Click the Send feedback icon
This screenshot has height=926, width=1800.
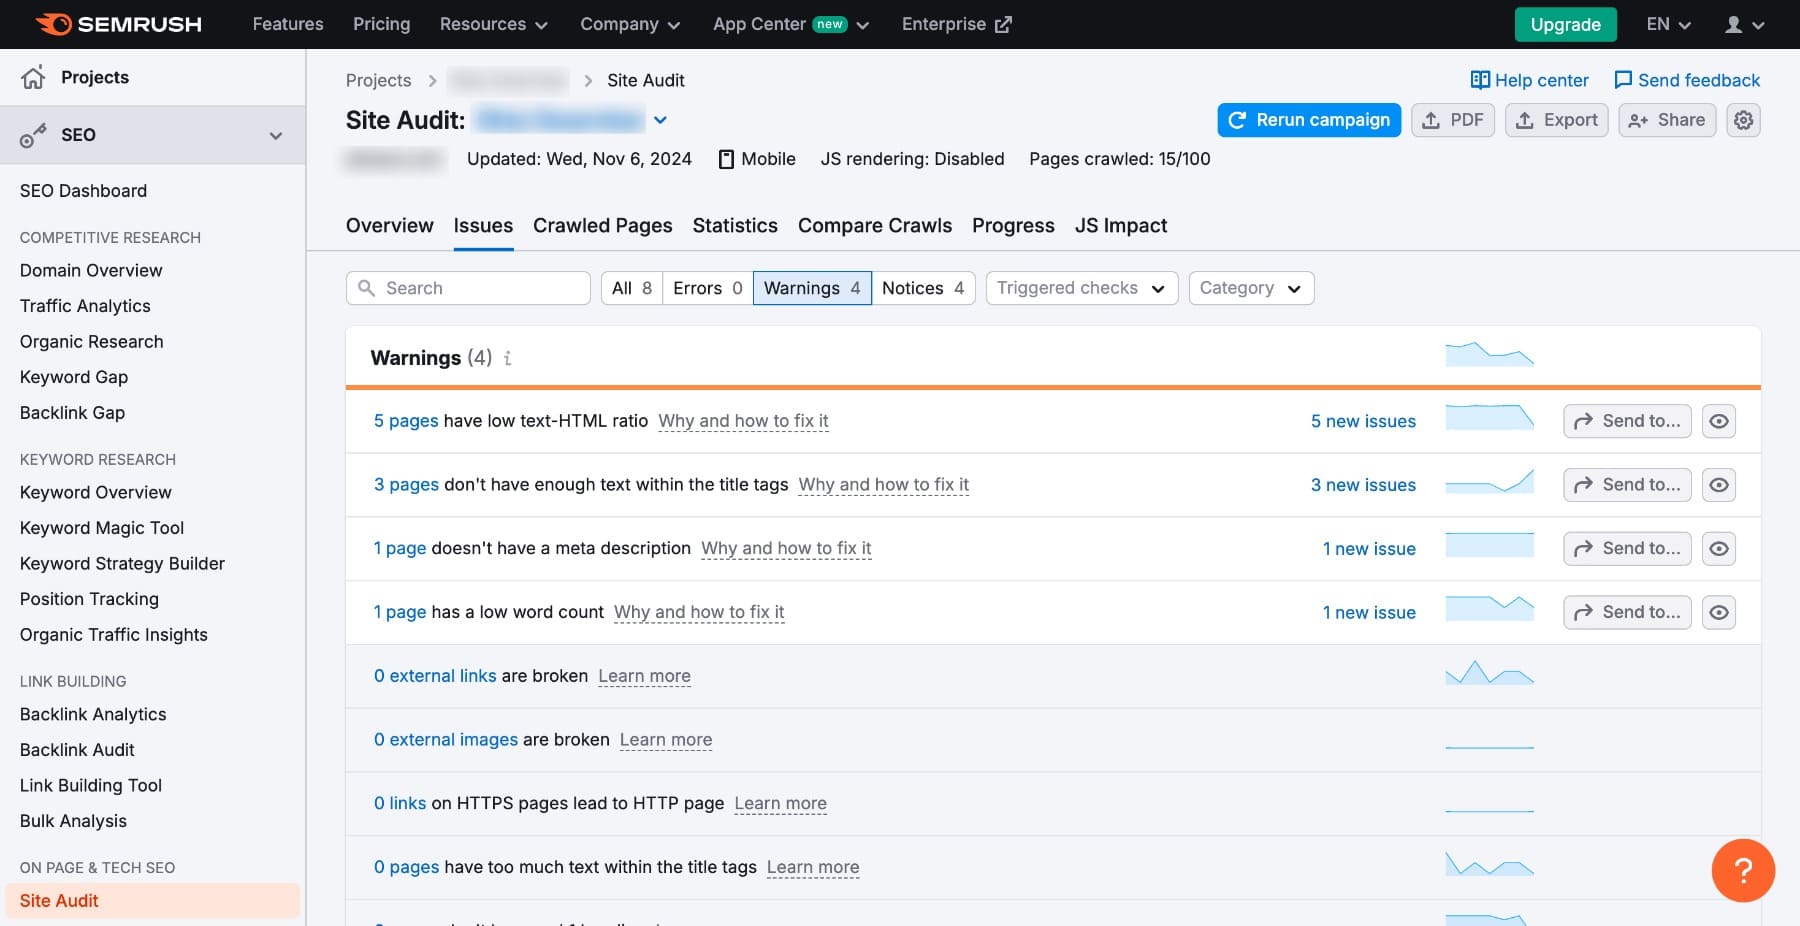pos(1624,80)
